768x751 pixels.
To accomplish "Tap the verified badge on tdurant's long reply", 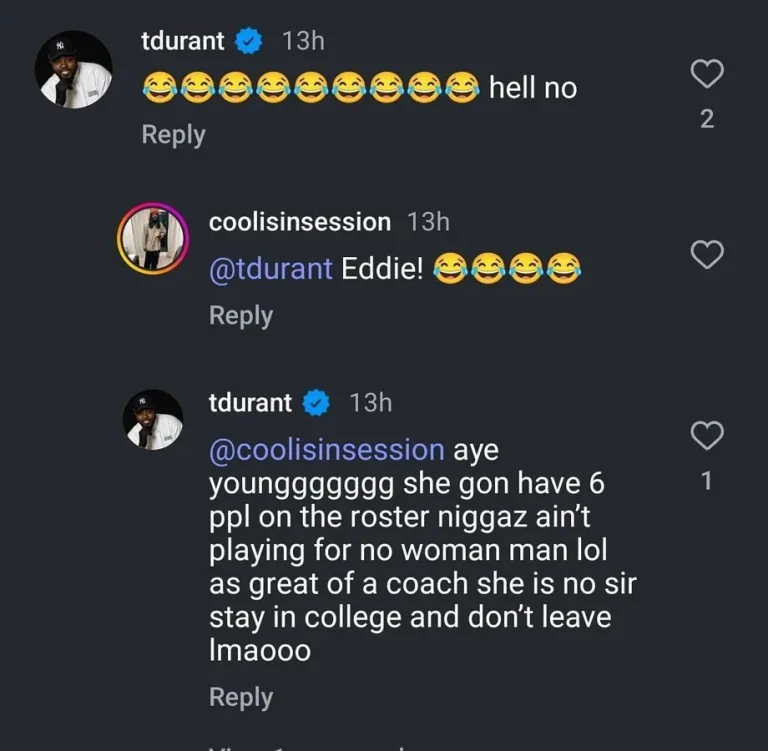I will click(316, 403).
